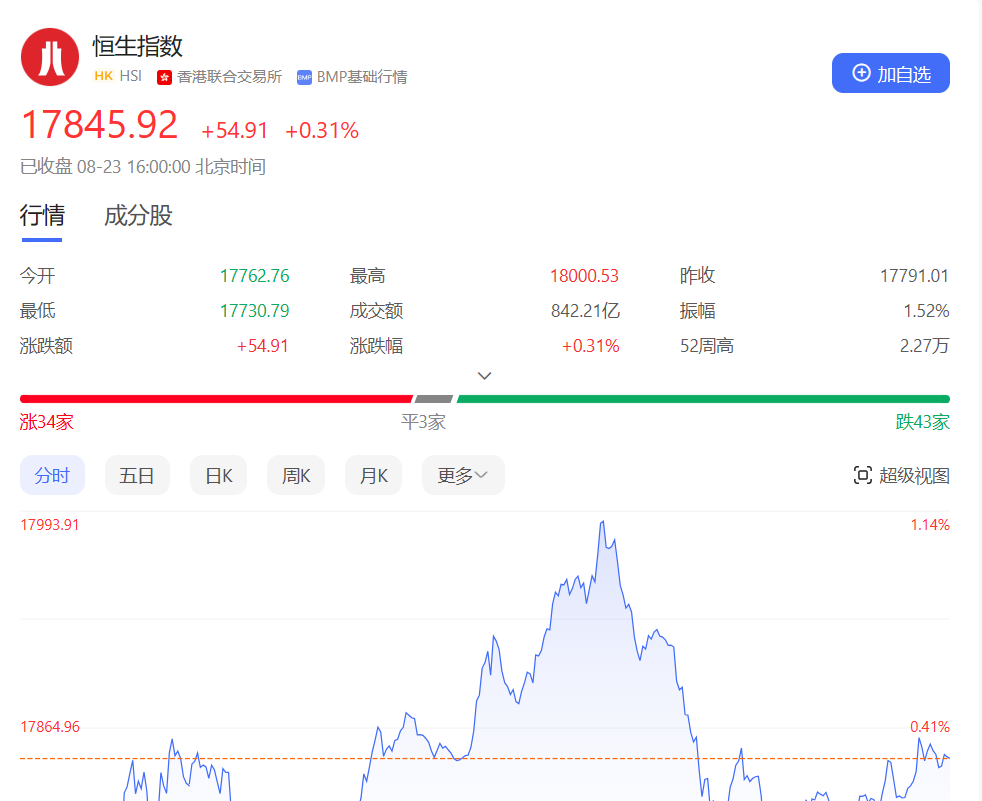Click the super view frame icon
This screenshot has height=801, width=982.
(862, 475)
